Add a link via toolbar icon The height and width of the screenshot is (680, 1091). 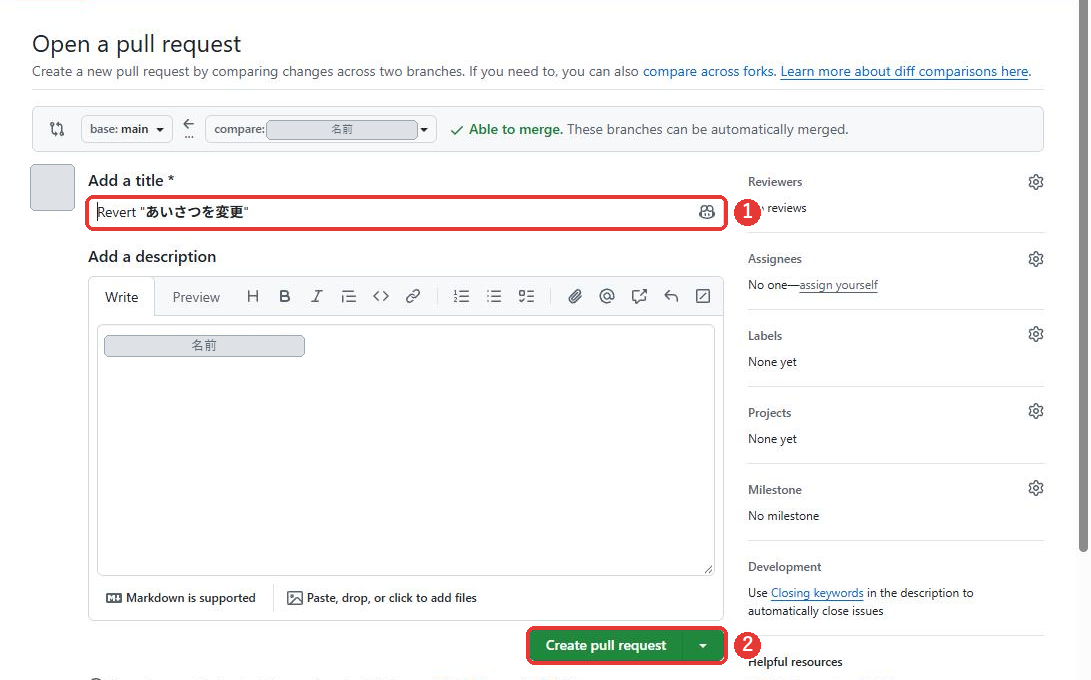413,296
